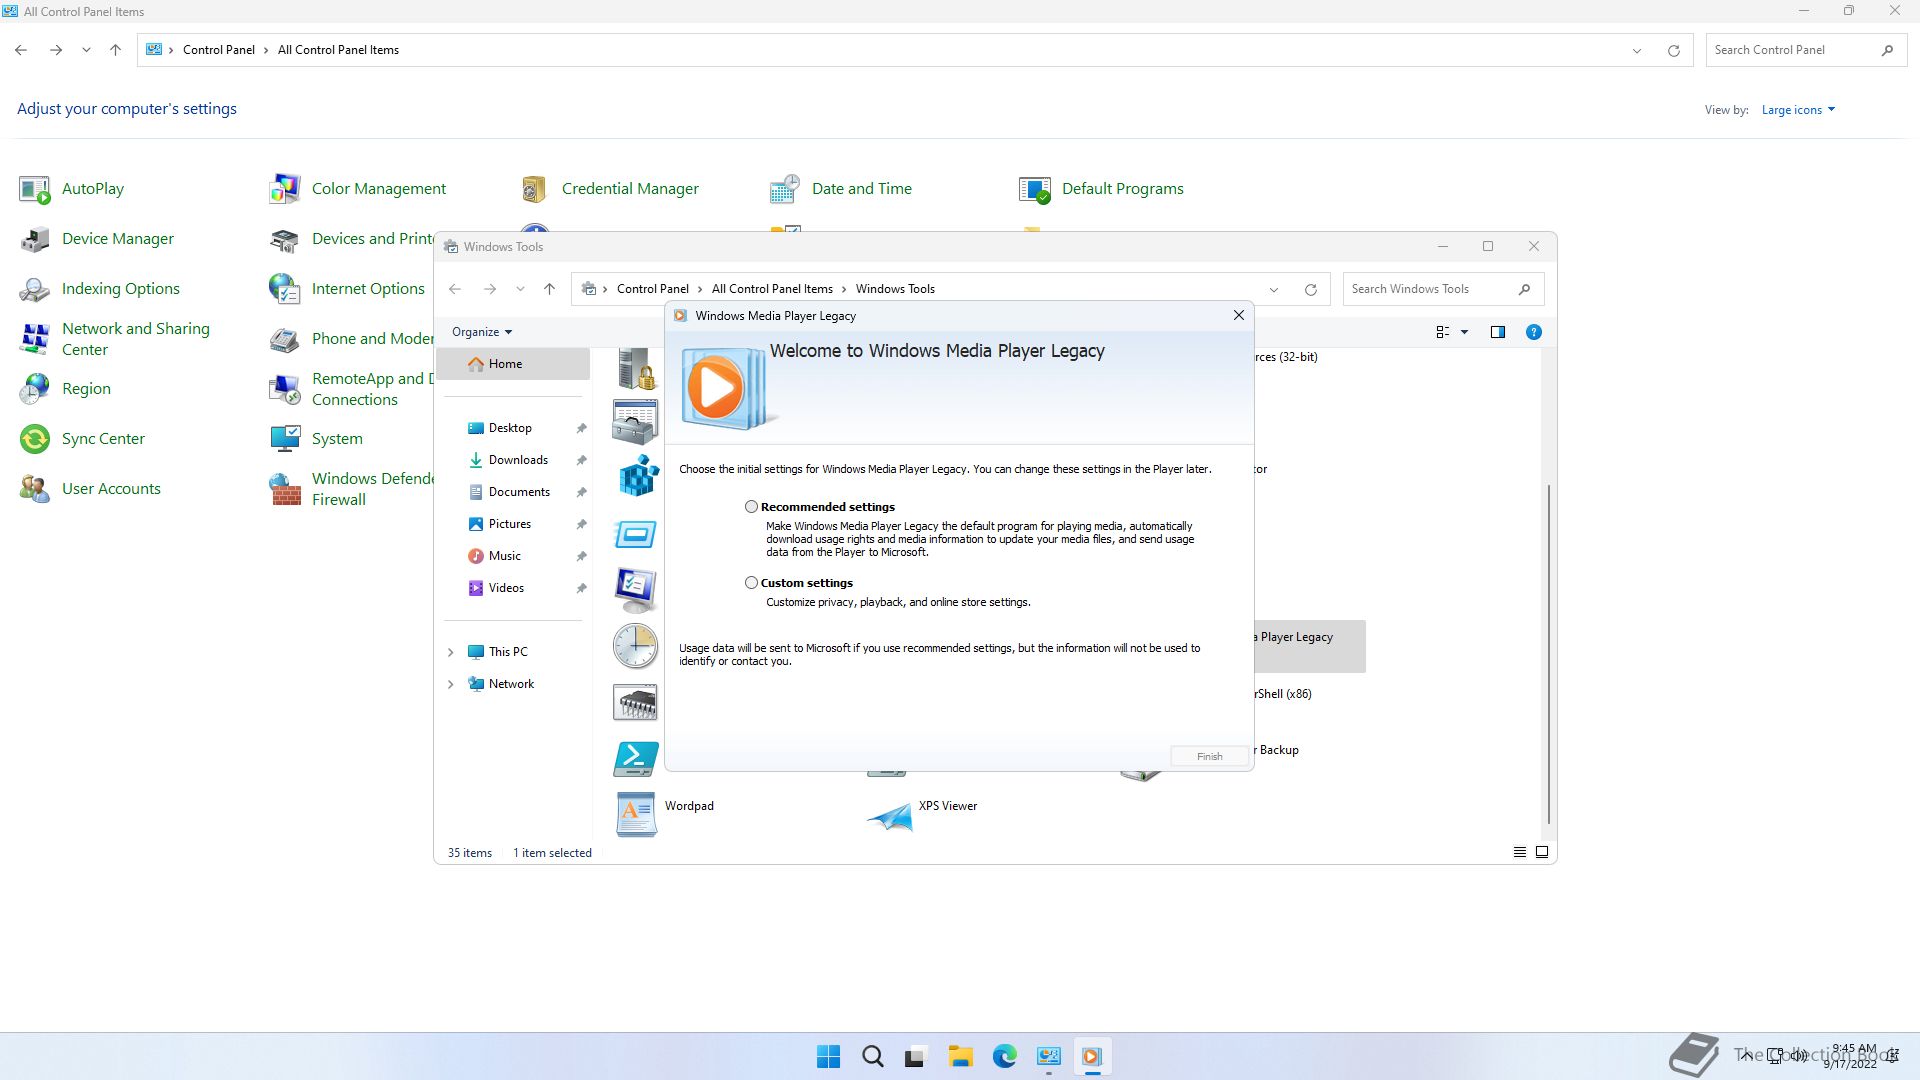Expand This PC in navigation pane

point(450,652)
